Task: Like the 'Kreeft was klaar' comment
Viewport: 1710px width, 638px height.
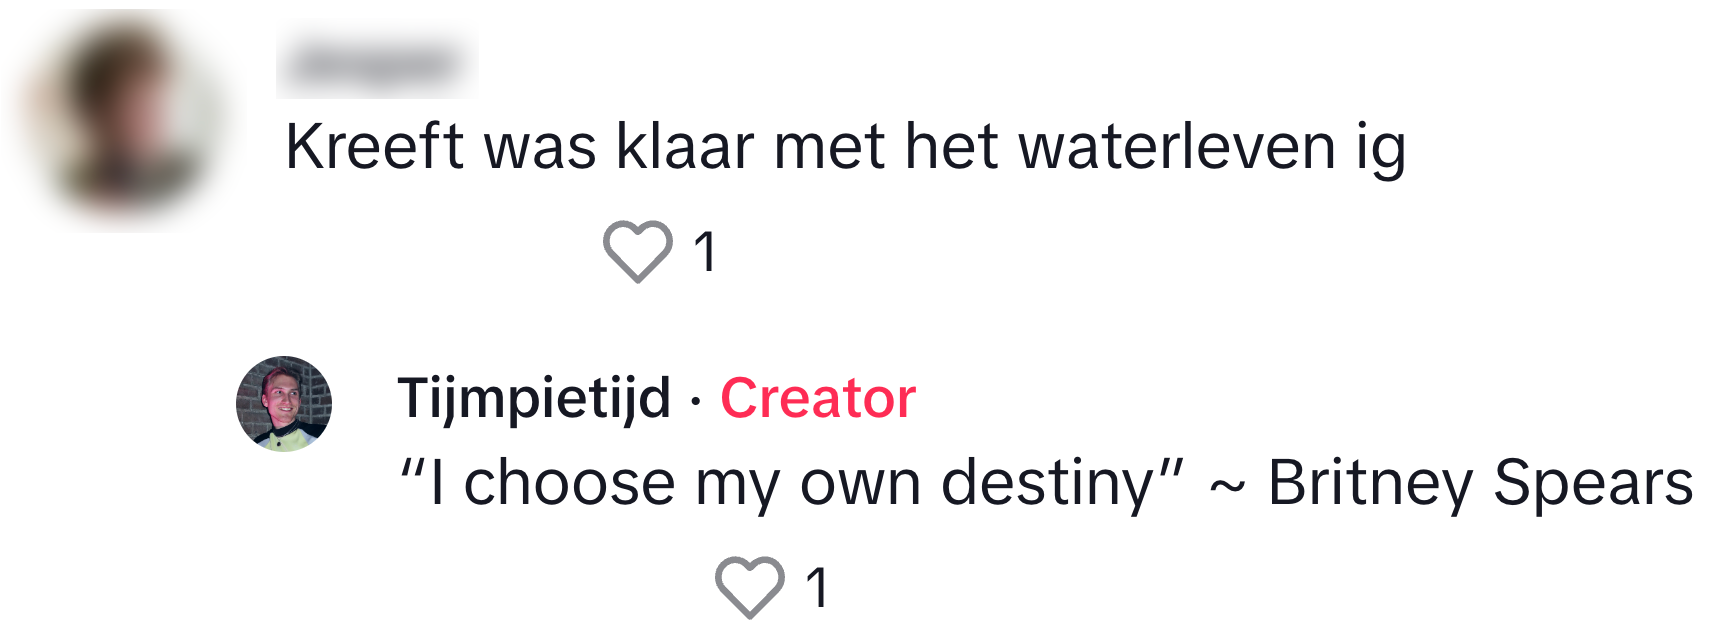Action: point(637,250)
